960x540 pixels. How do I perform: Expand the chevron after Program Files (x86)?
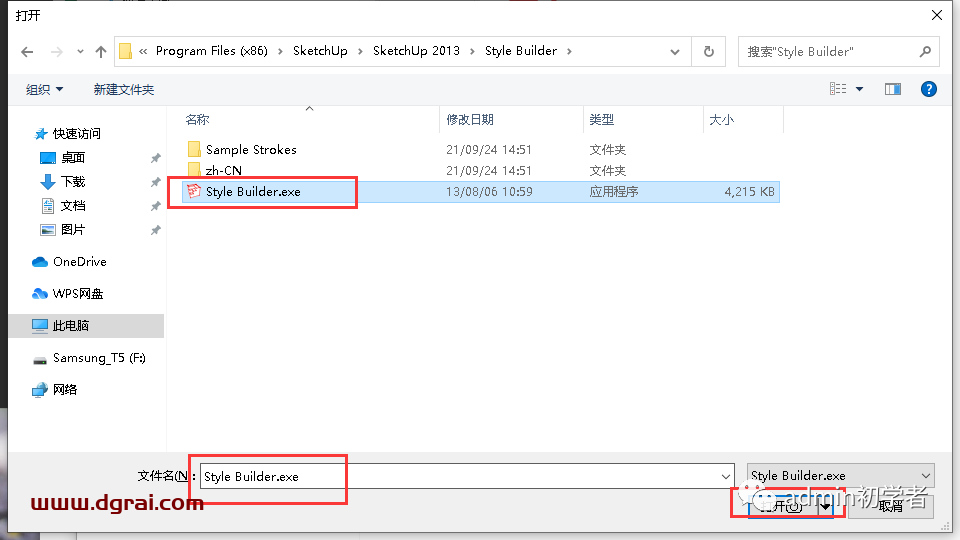tap(280, 51)
